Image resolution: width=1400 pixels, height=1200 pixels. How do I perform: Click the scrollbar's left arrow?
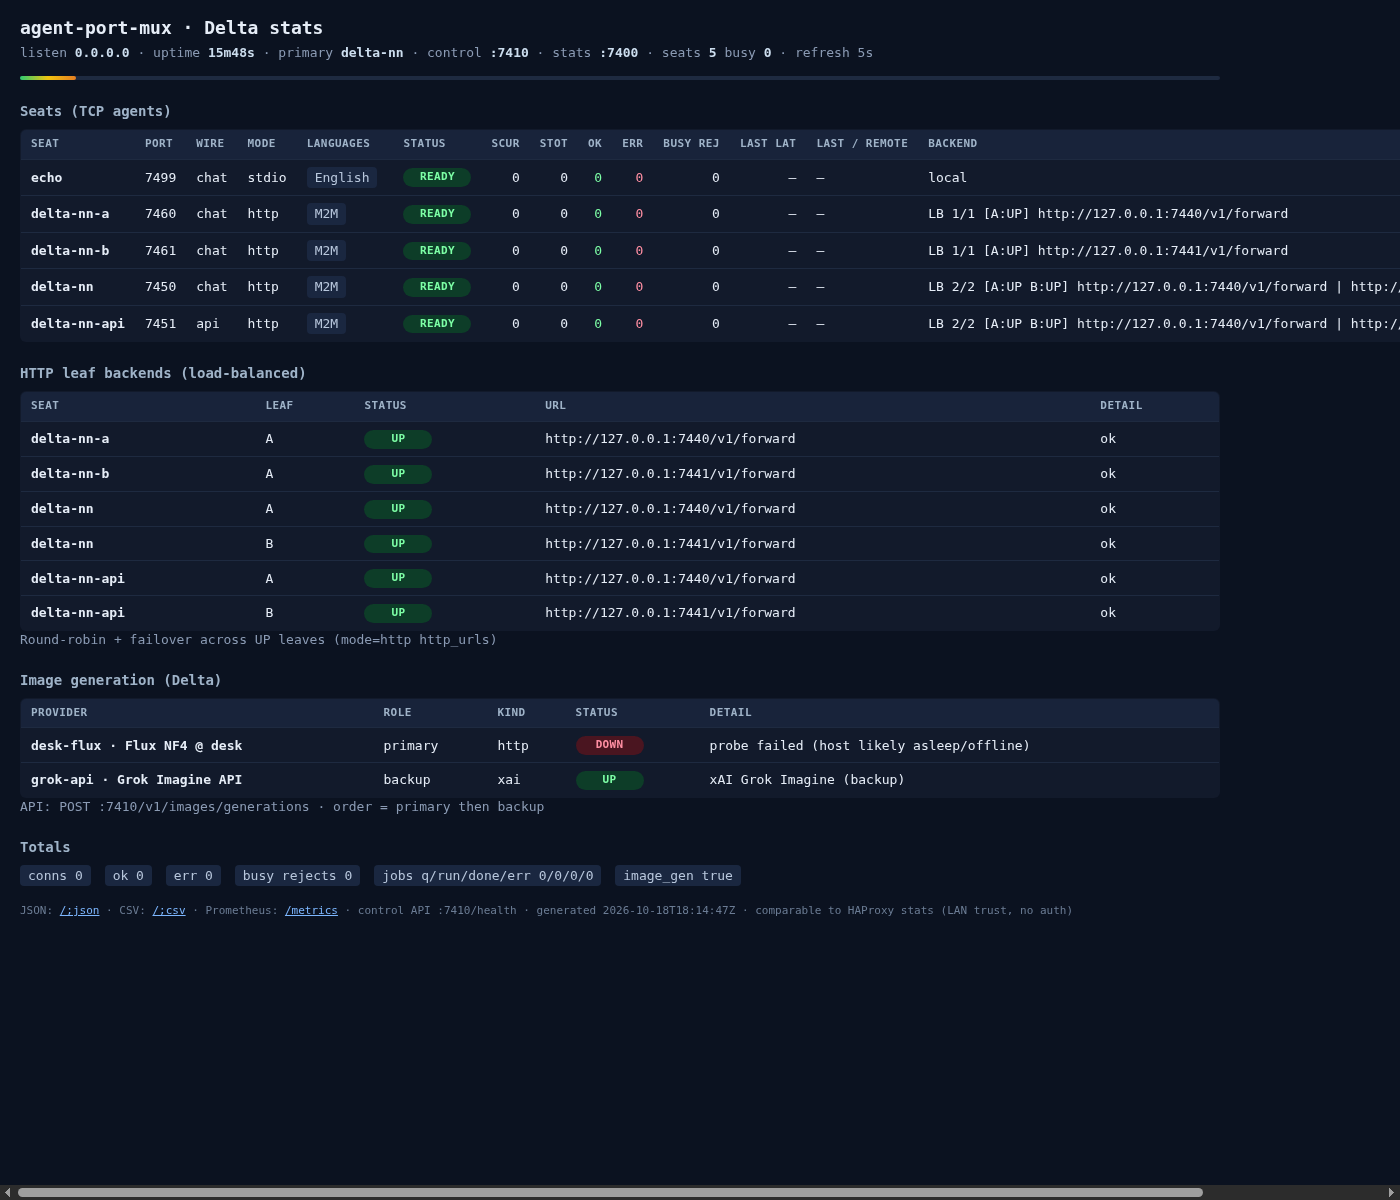tap(7, 1192)
